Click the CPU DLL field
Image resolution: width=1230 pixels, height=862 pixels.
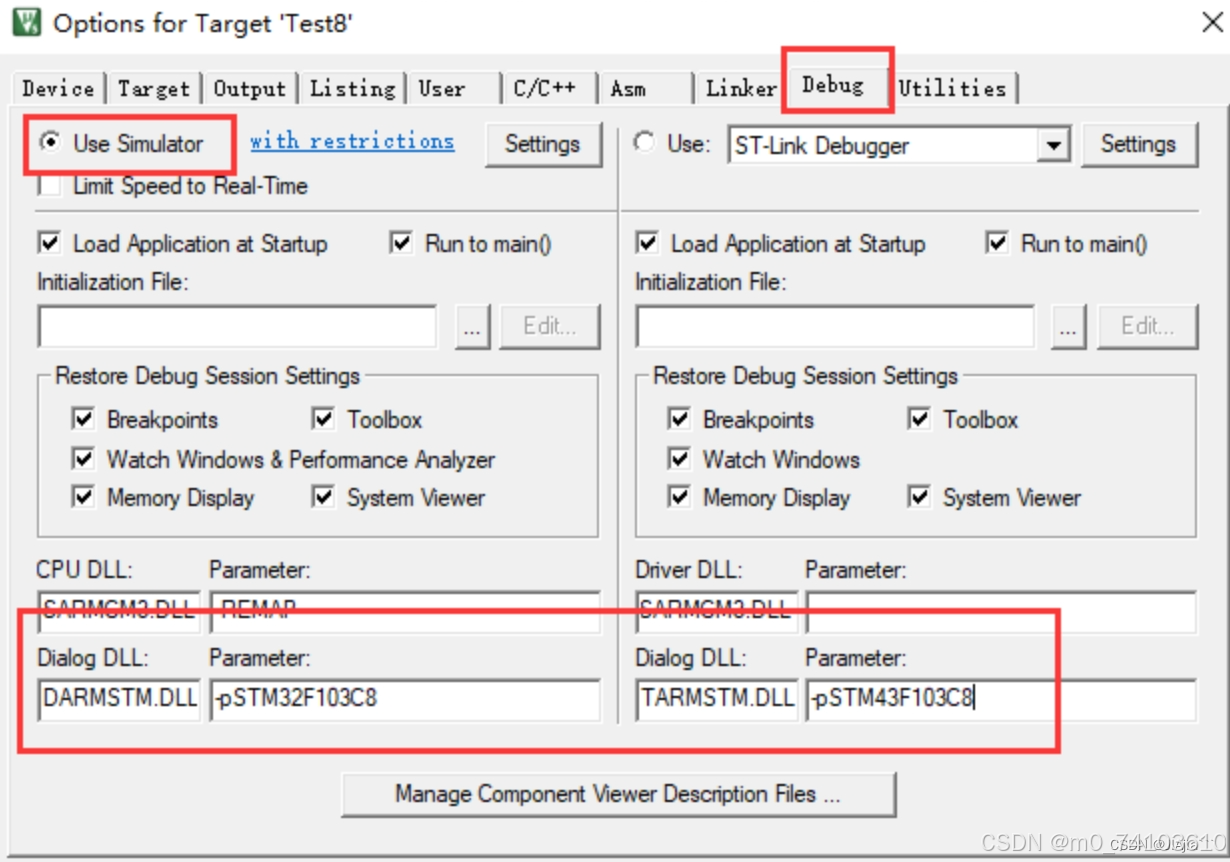click(x=119, y=611)
